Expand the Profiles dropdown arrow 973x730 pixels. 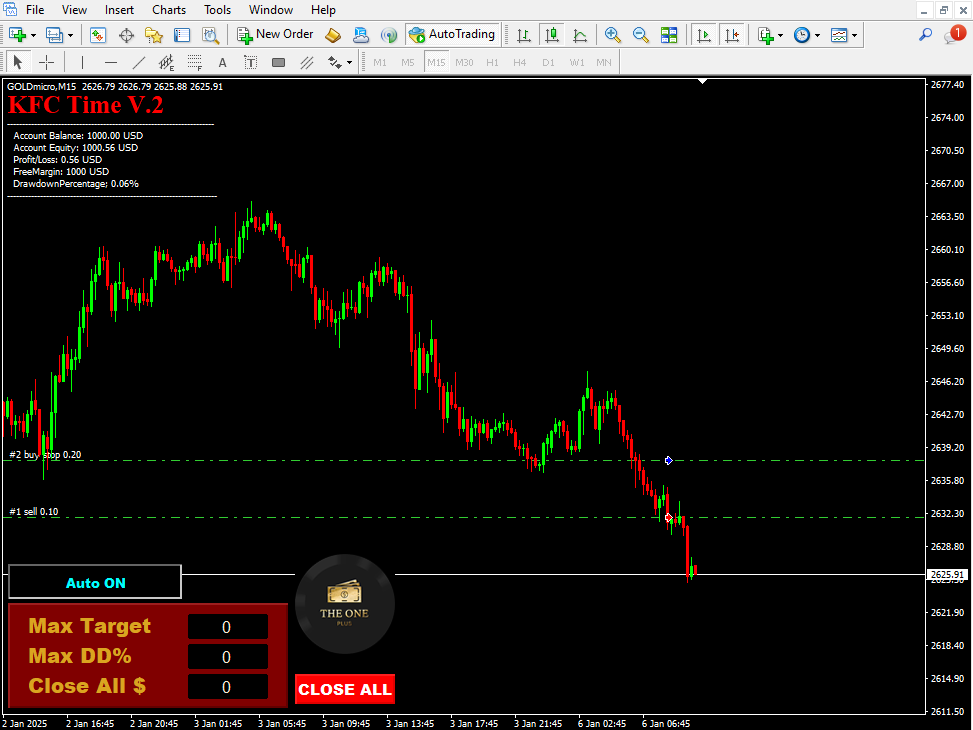tap(71, 35)
